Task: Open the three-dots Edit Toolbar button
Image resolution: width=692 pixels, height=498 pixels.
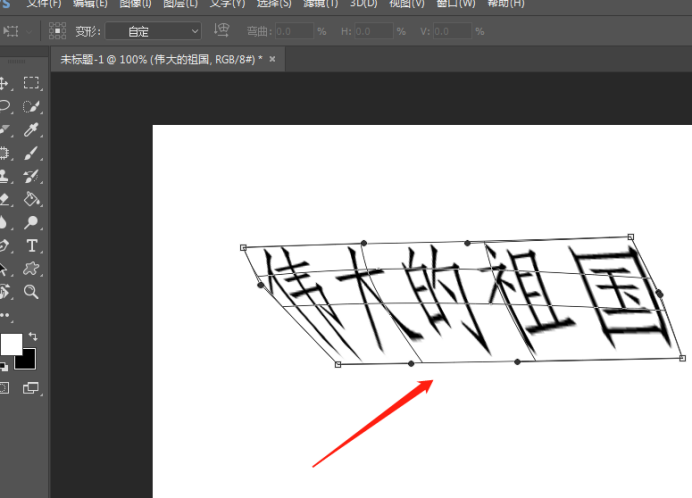Action: click(x=5, y=315)
